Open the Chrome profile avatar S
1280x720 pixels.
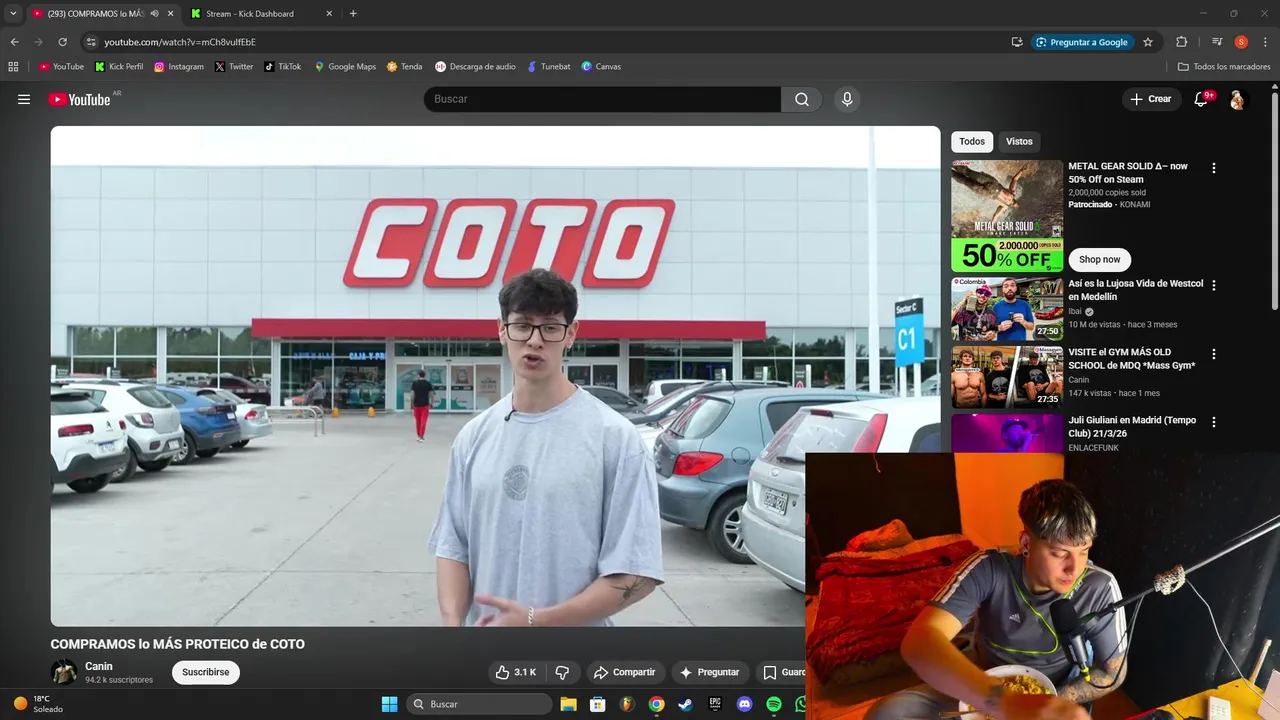tap(1241, 42)
